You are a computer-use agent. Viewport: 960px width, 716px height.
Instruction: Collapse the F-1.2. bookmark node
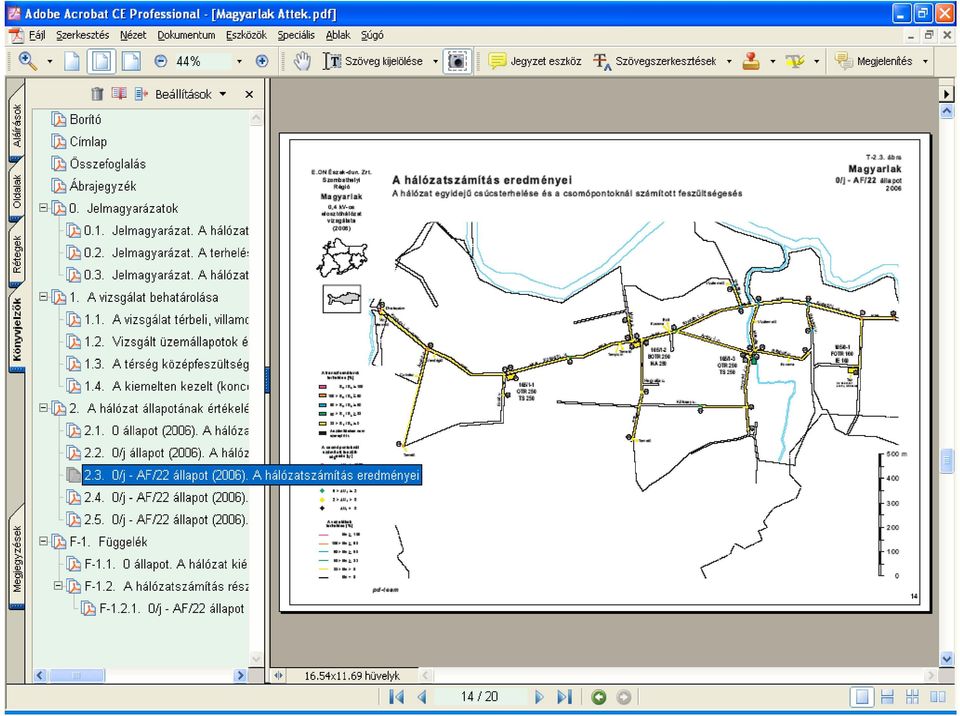pos(58,586)
